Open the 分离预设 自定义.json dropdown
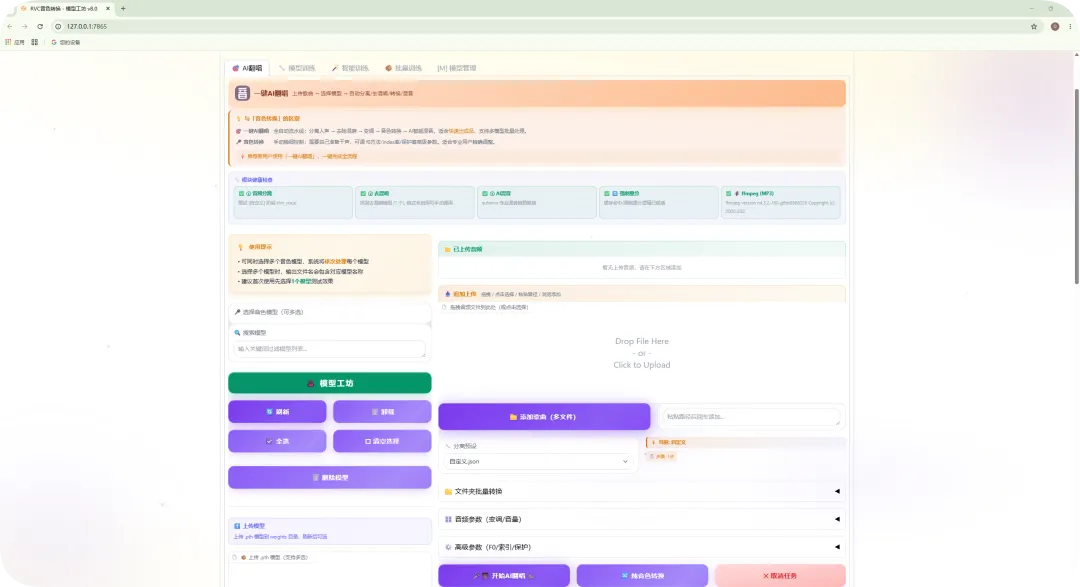The image size is (1080, 587). pos(538,462)
